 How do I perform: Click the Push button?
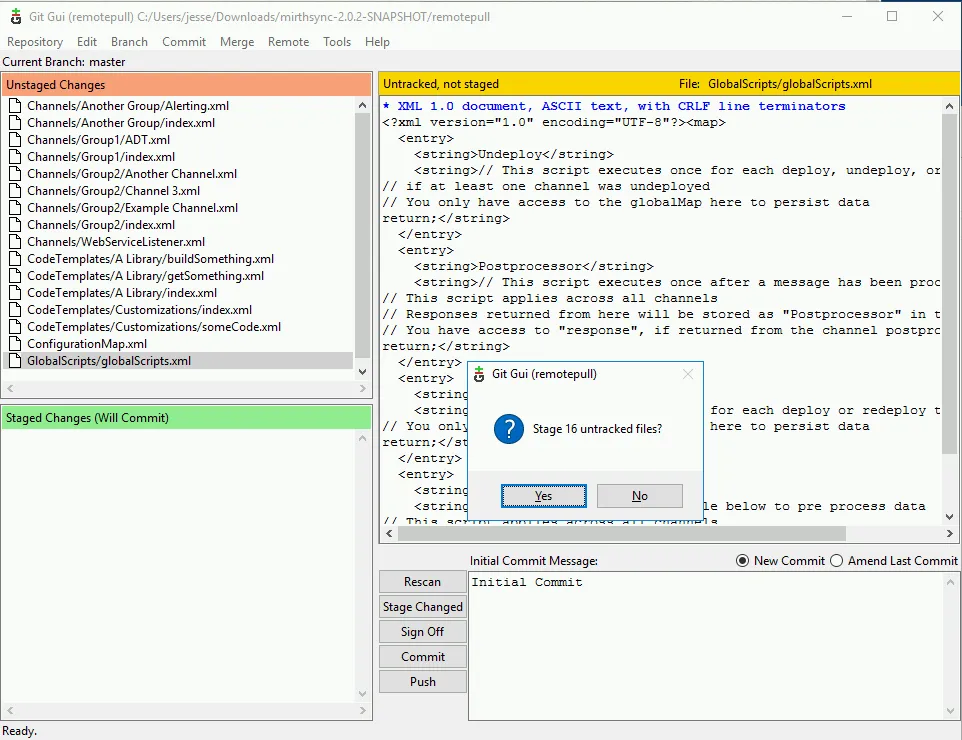tap(422, 681)
